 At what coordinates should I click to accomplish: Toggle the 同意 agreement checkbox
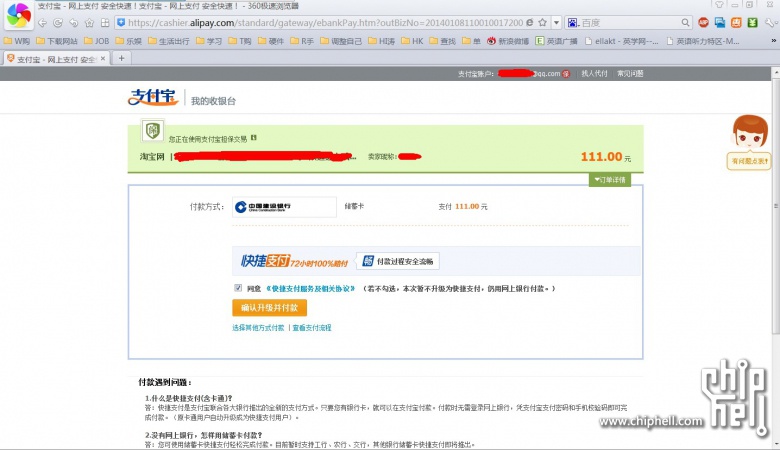(x=238, y=288)
